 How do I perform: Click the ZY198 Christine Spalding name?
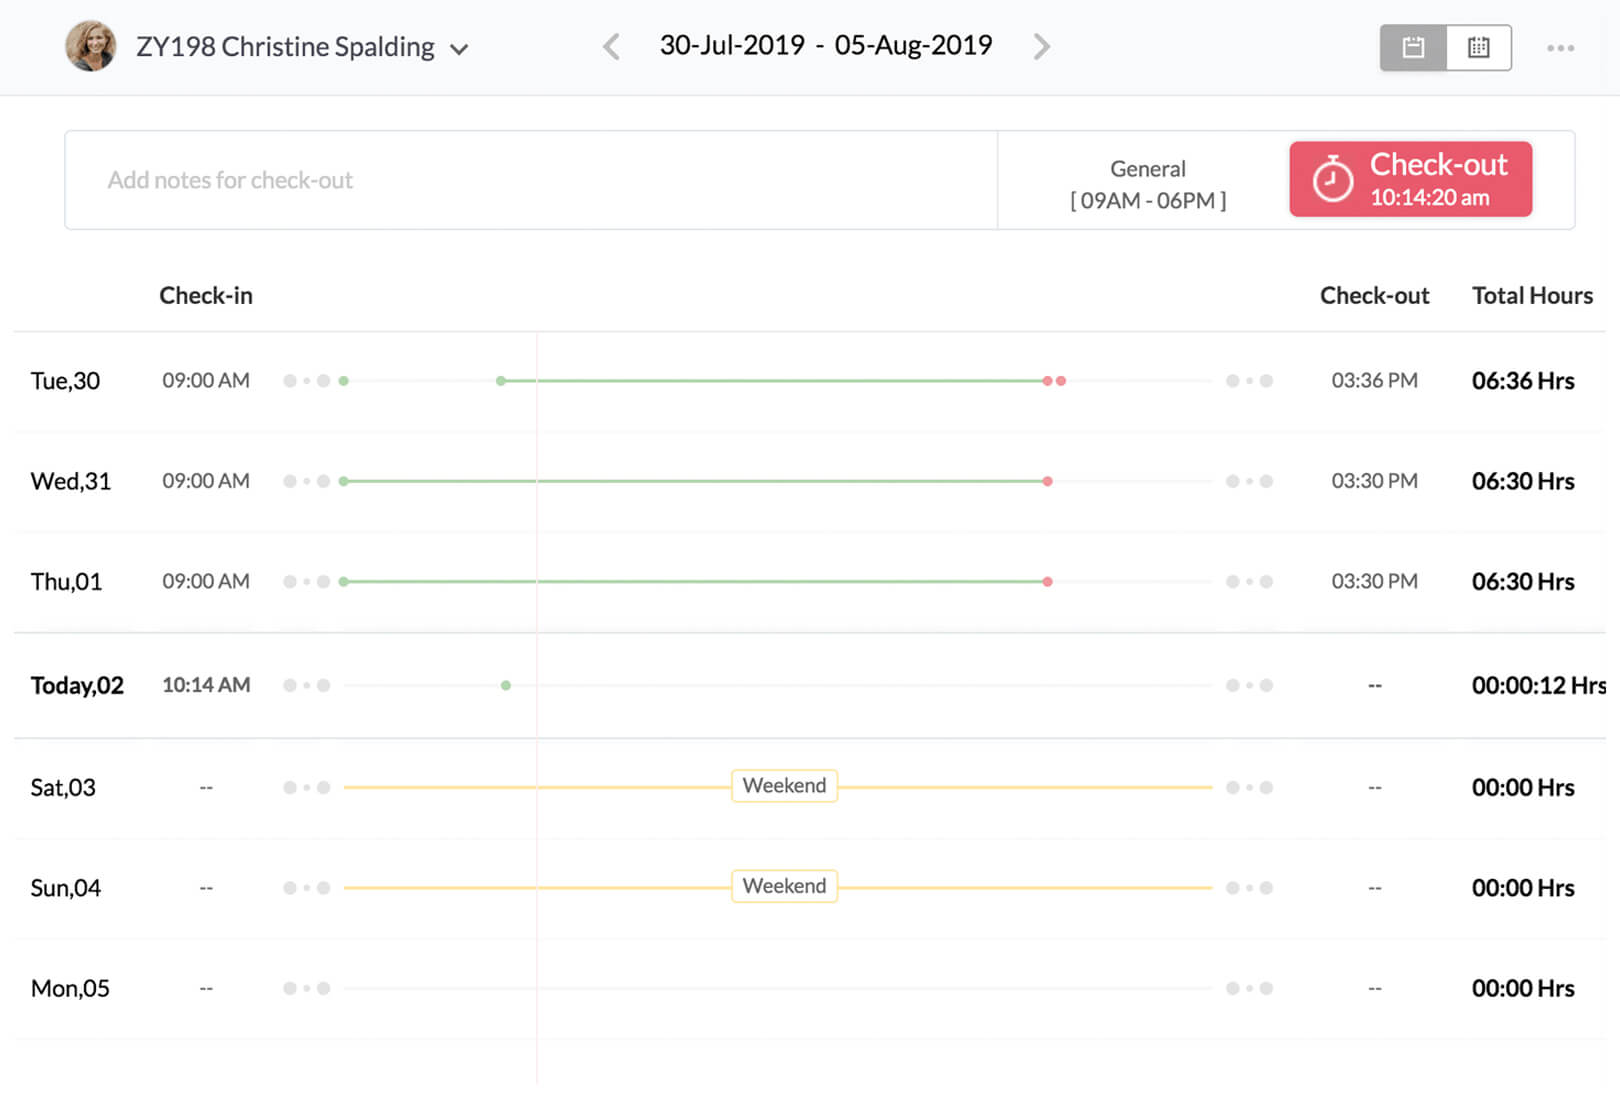[285, 47]
